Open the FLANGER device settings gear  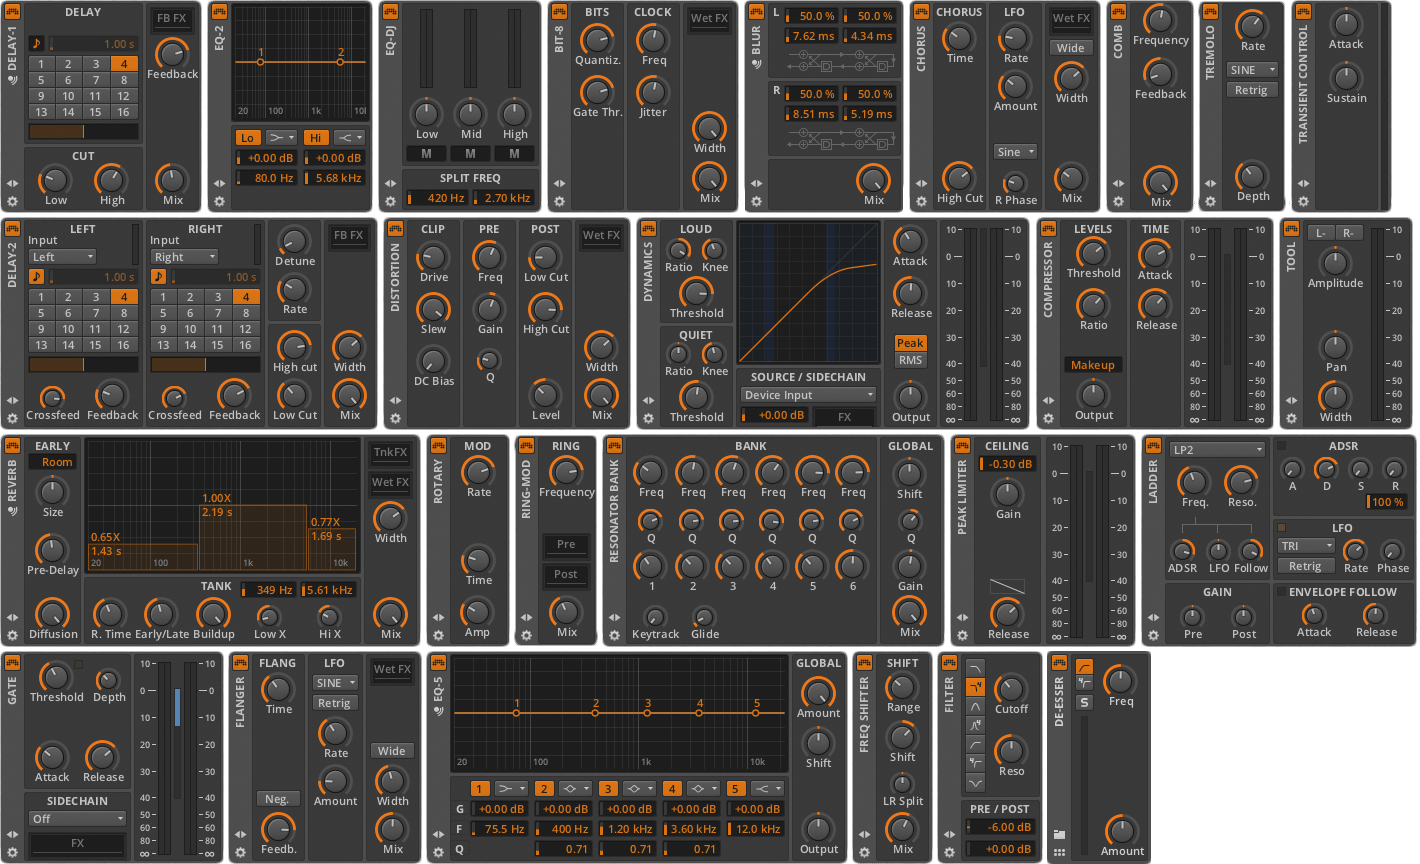click(x=240, y=852)
